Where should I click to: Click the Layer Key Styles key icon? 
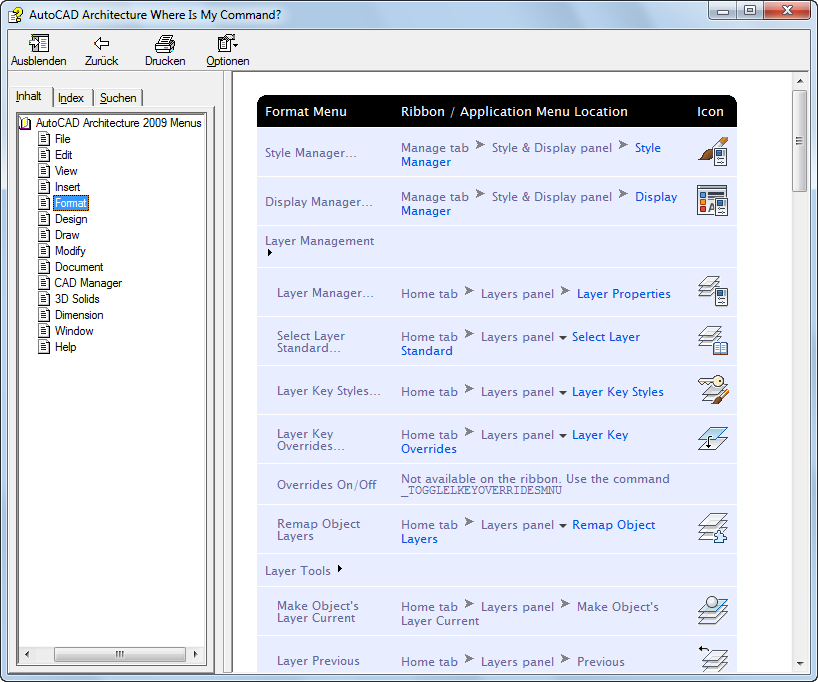713,389
